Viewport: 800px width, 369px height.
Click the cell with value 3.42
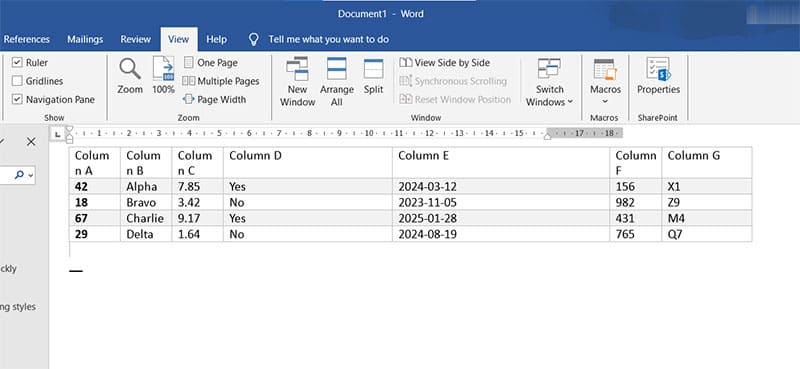[x=197, y=203]
